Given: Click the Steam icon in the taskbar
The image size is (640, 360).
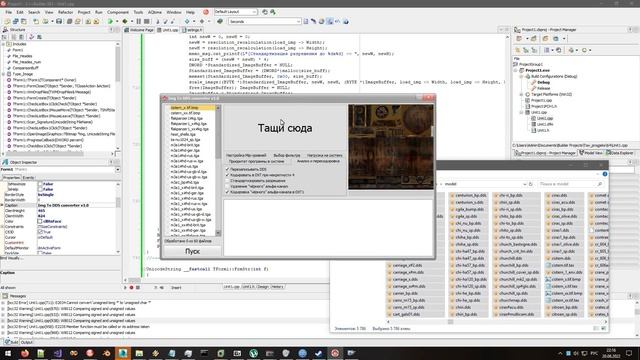Looking at the screenshot, I should coord(318,353).
